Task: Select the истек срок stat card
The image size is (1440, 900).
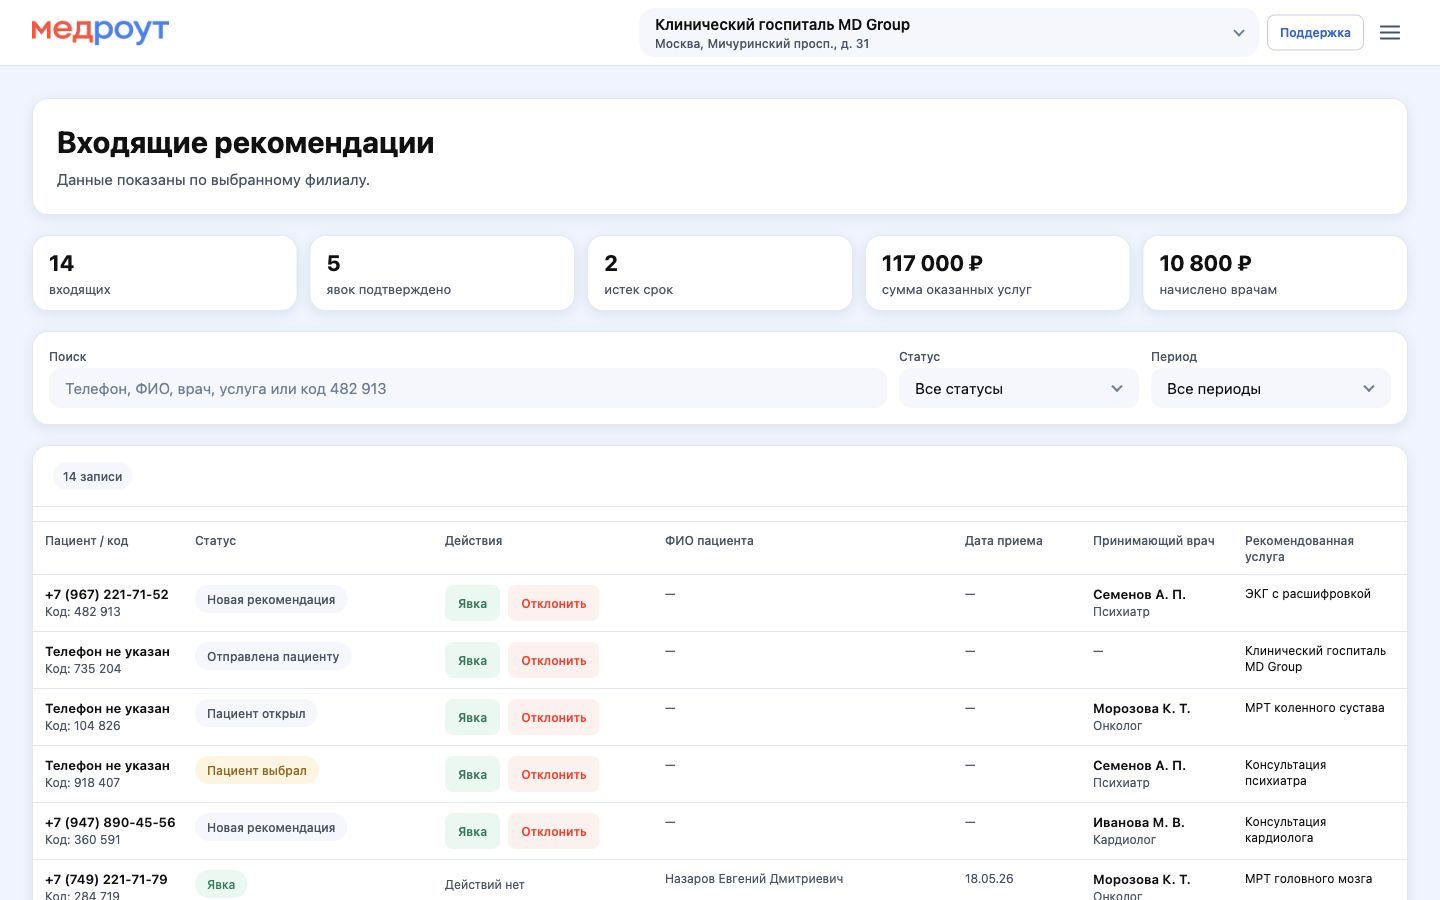Action: [x=720, y=273]
